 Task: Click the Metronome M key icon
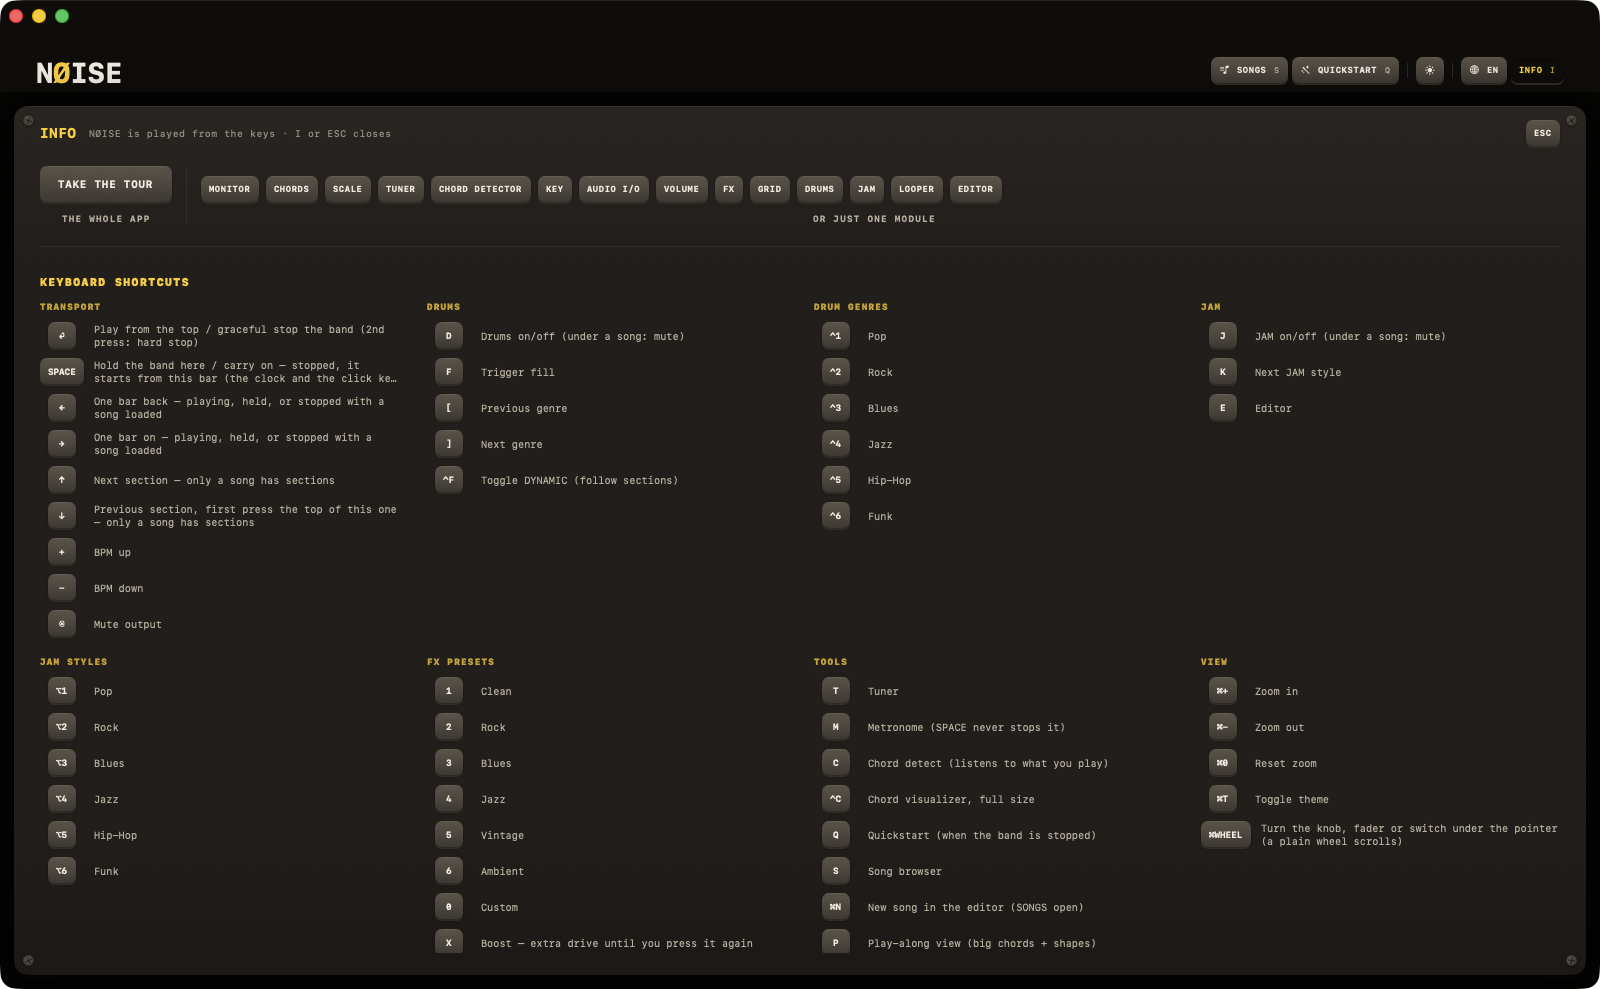[x=836, y=726]
